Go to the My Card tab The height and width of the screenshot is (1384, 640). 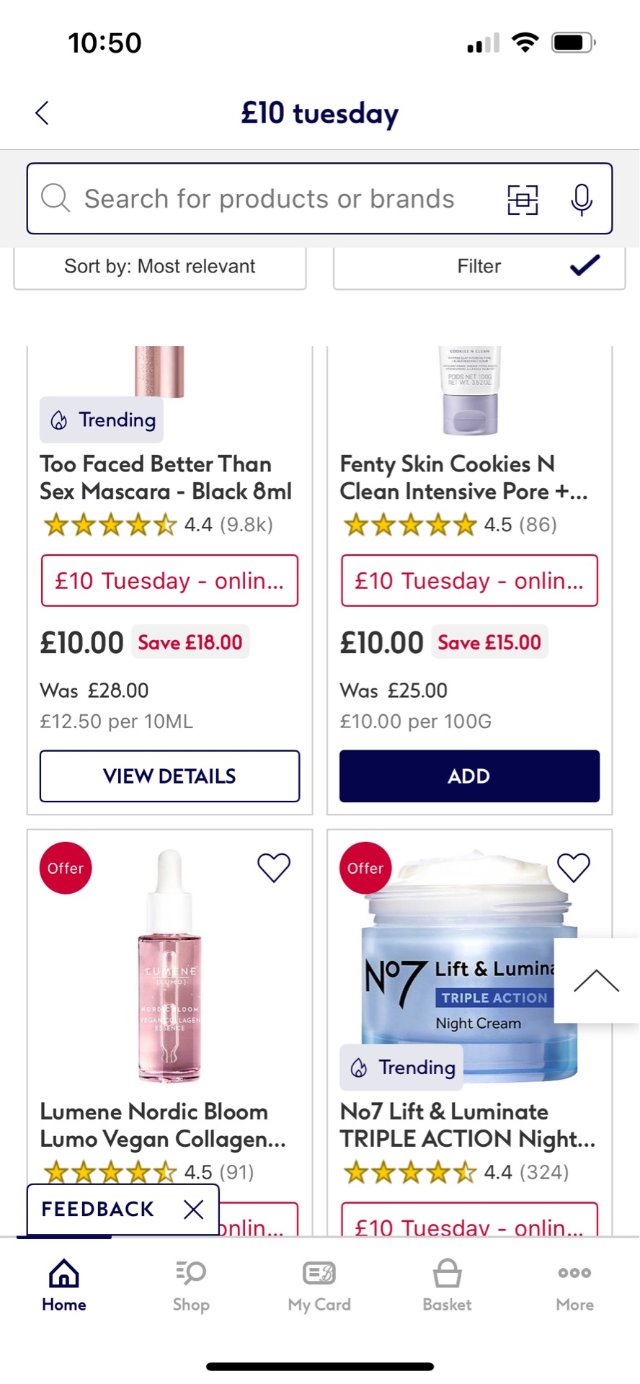pyautogui.click(x=319, y=1285)
